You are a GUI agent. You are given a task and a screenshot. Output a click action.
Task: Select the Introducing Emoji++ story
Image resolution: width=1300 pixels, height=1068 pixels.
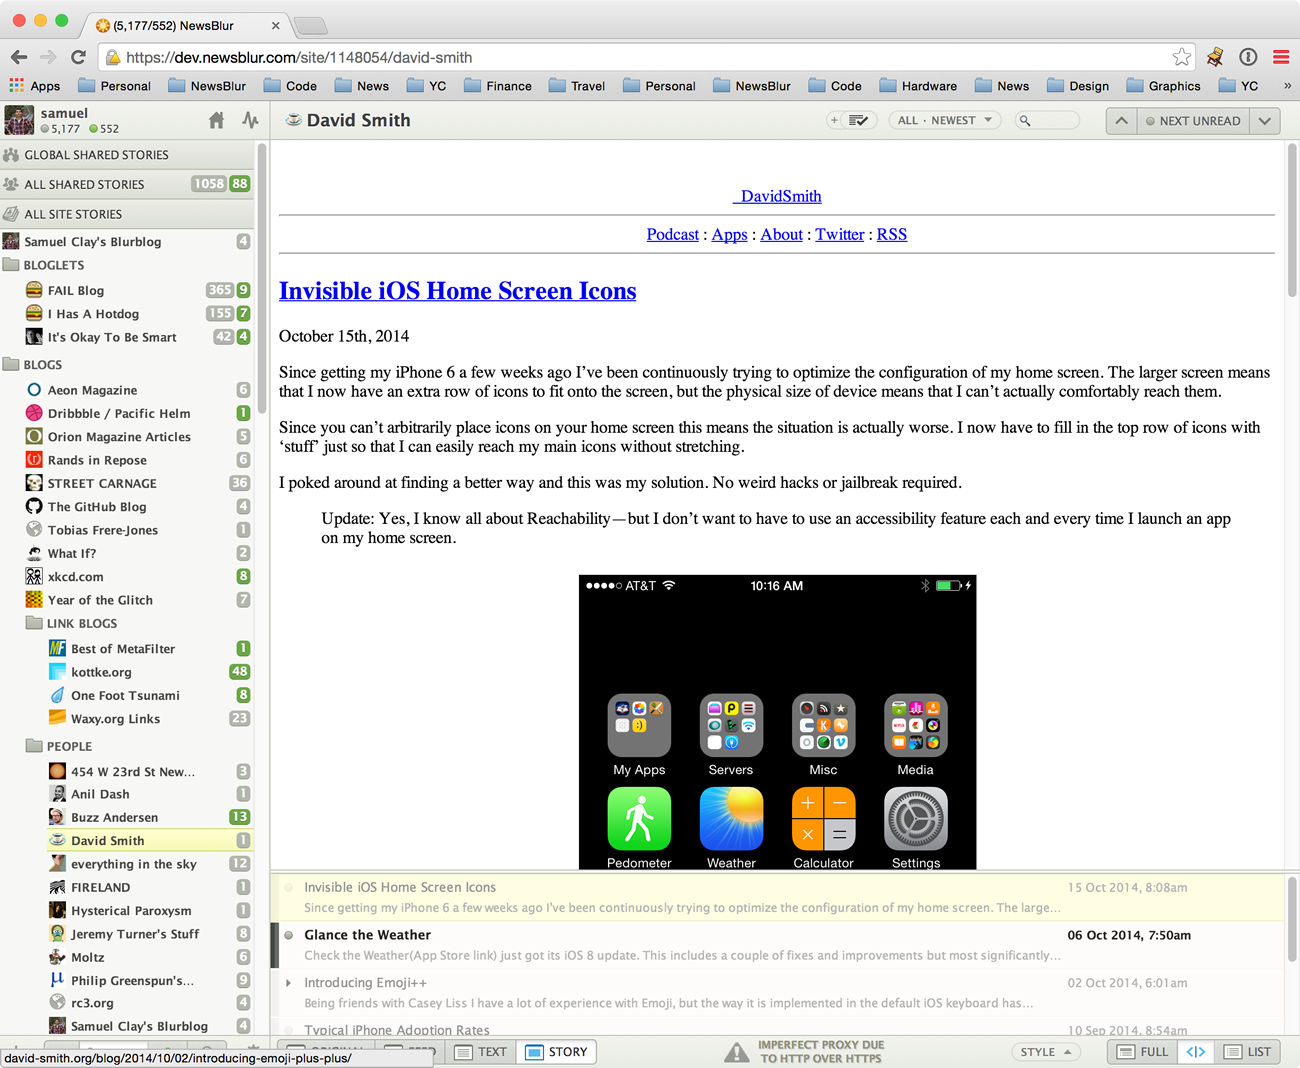(x=777, y=993)
